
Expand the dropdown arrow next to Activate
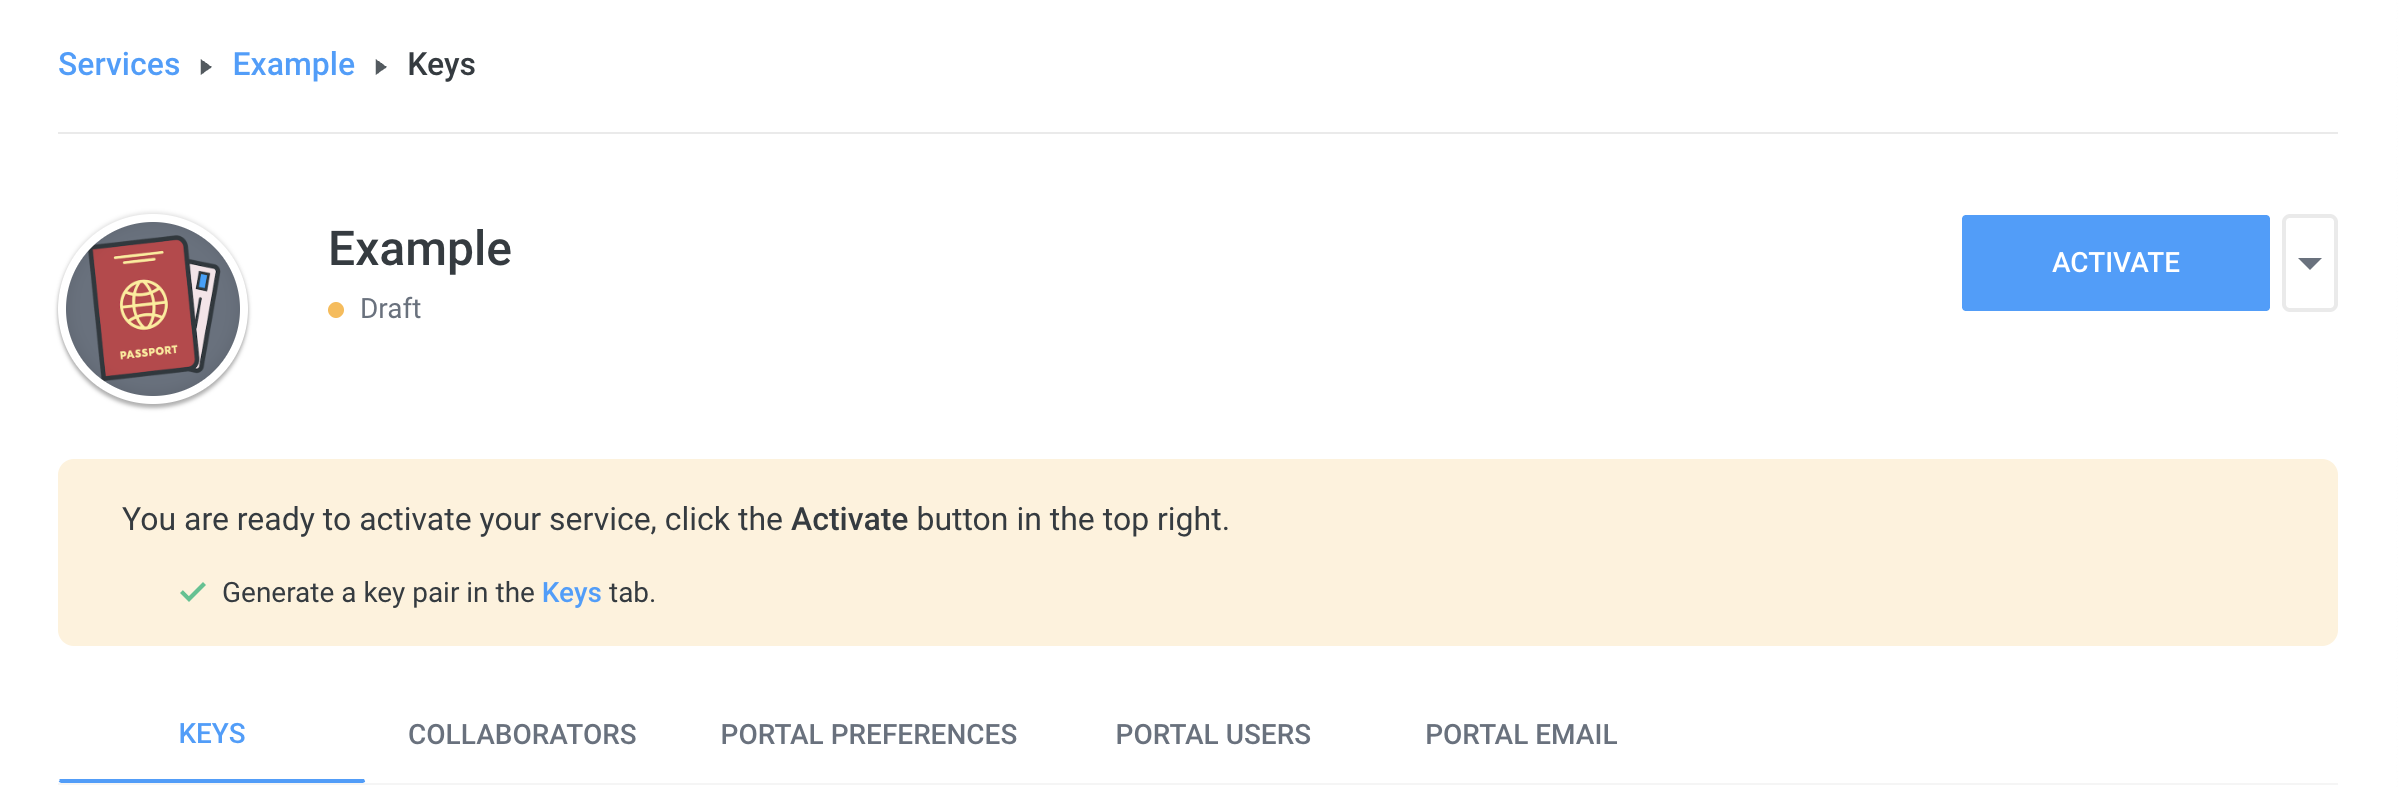(2309, 263)
